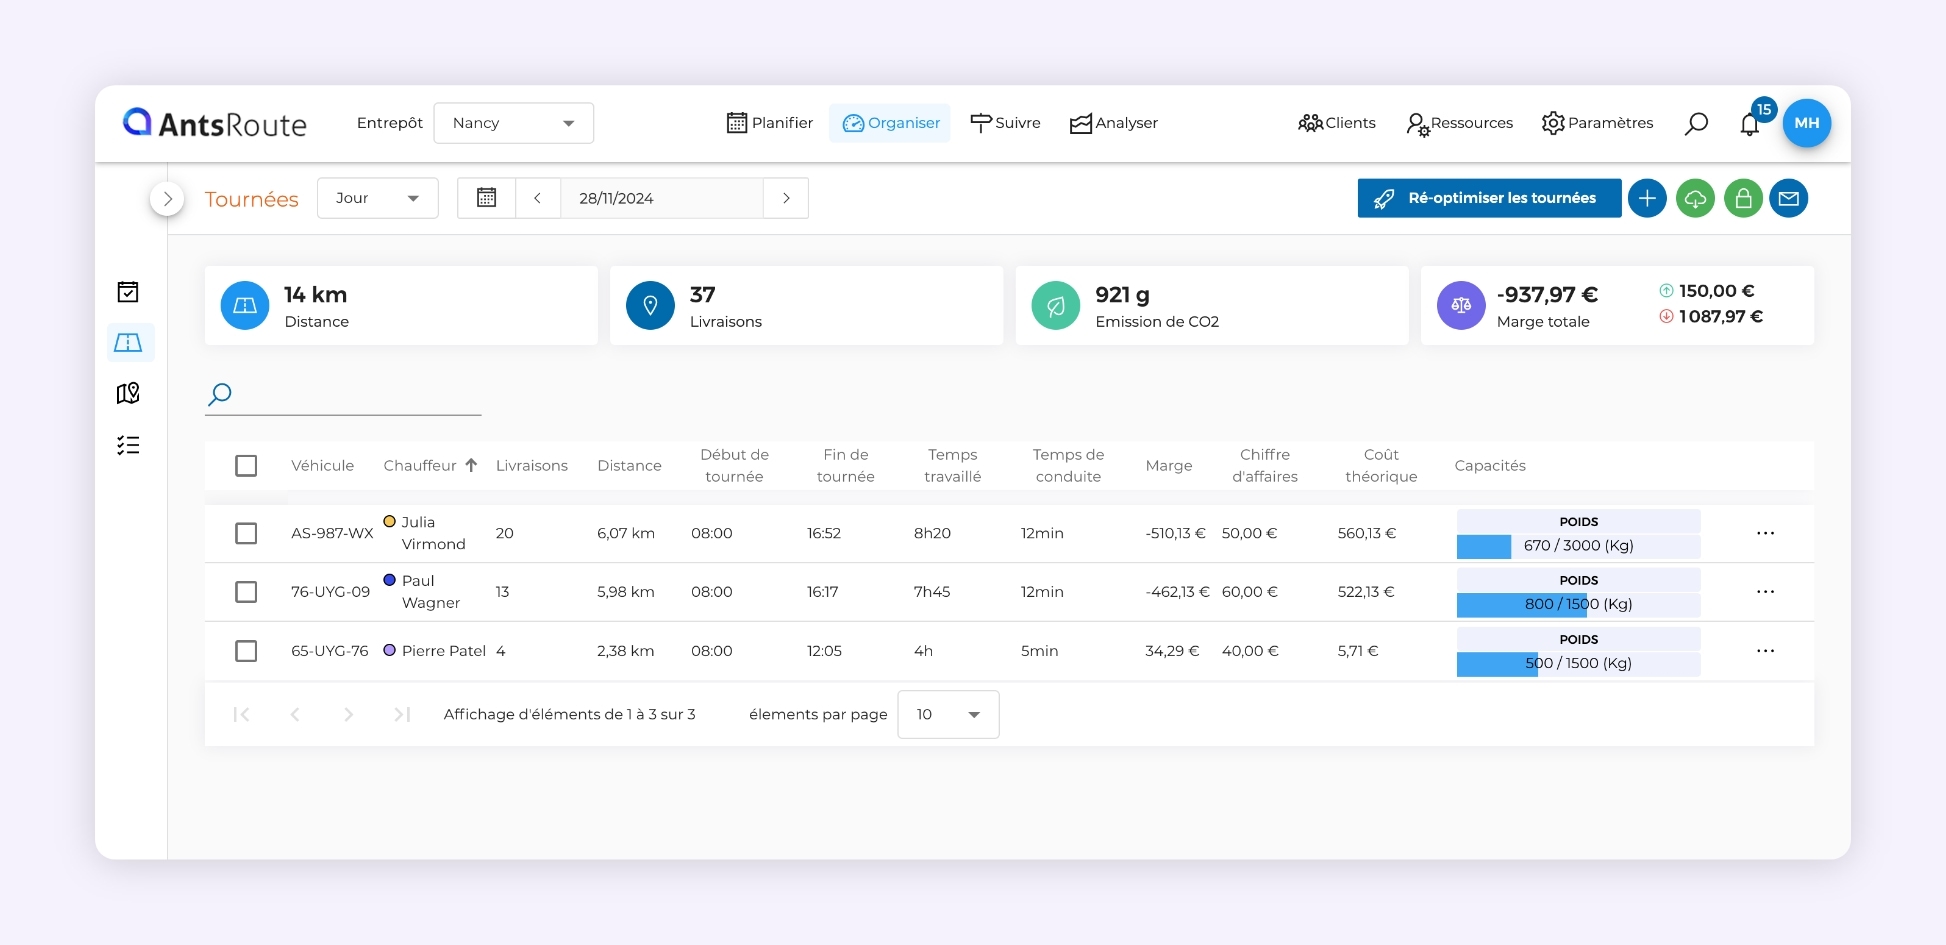Open the elements per page dropdown
The height and width of the screenshot is (945, 1946).
tap(947, 714)
